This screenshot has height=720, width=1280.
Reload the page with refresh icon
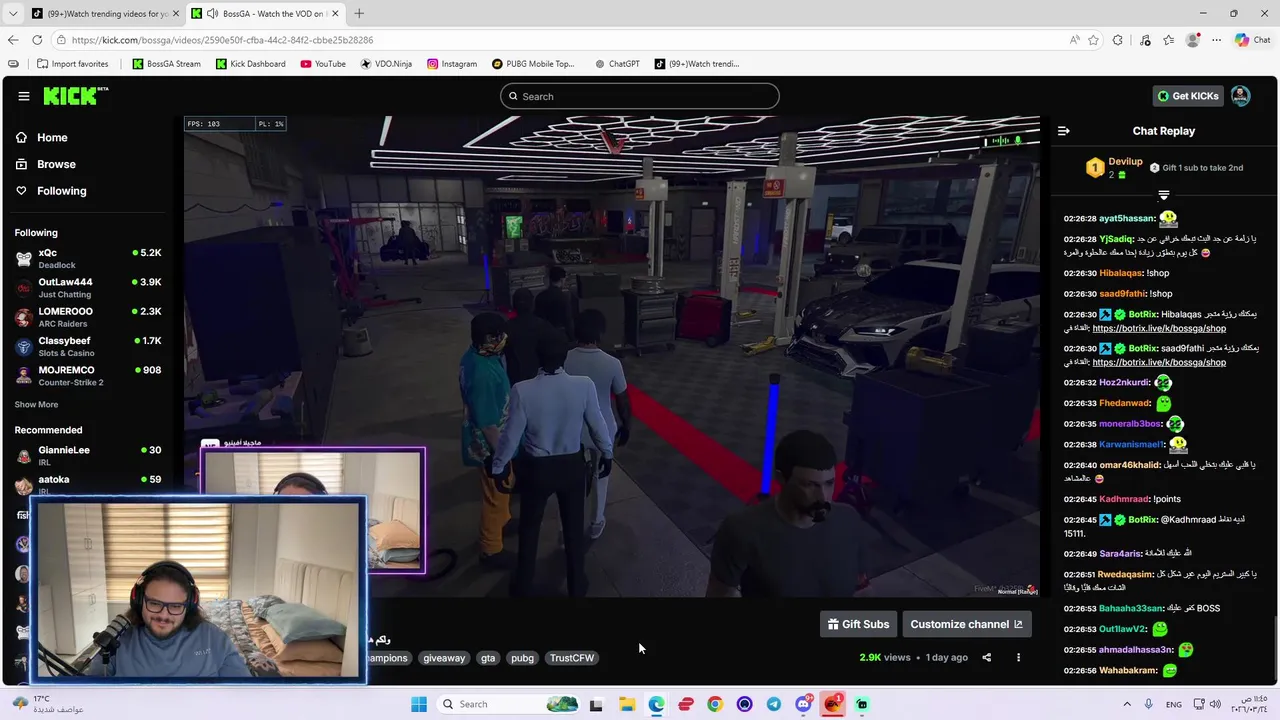click(37, 40)
